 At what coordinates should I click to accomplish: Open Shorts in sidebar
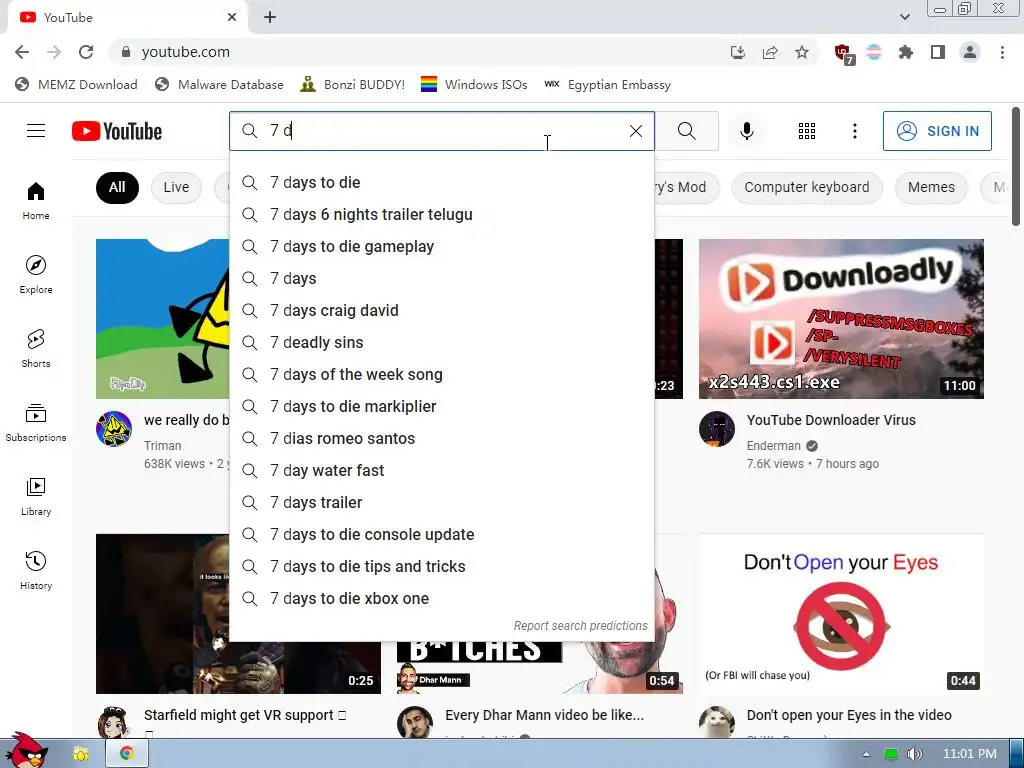point(36,349)
